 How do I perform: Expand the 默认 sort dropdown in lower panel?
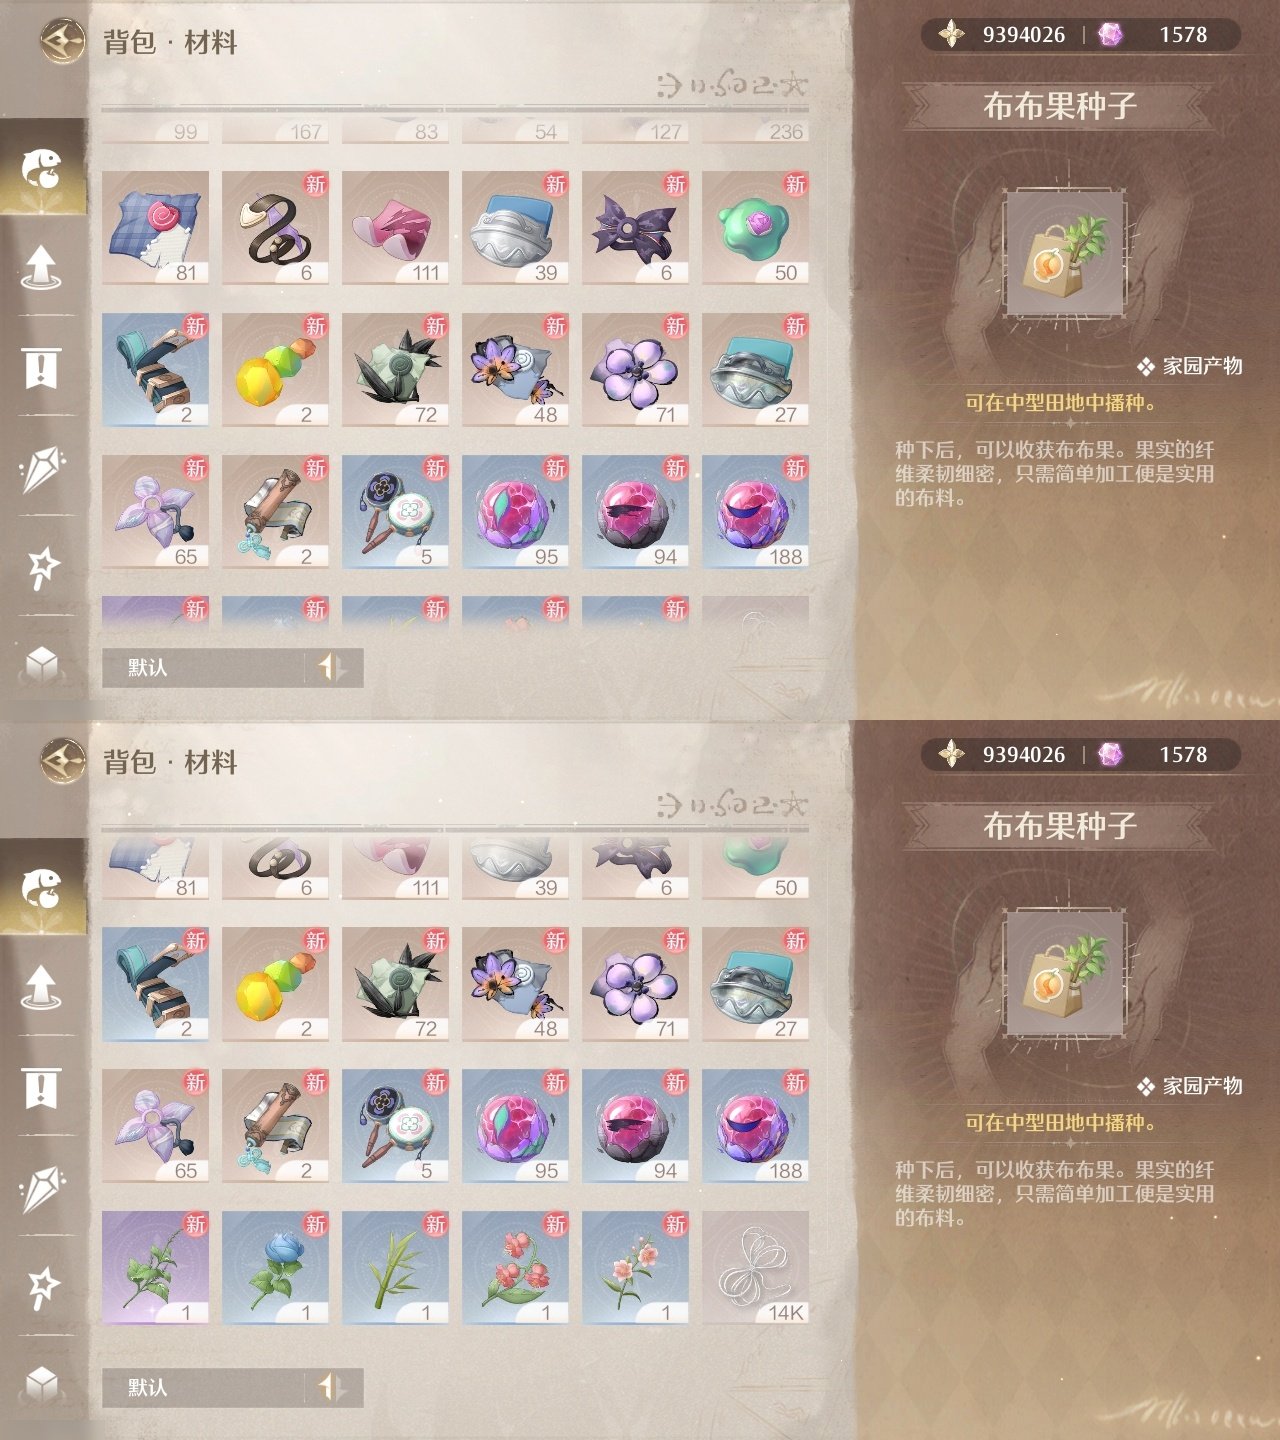pos(203,1388)
